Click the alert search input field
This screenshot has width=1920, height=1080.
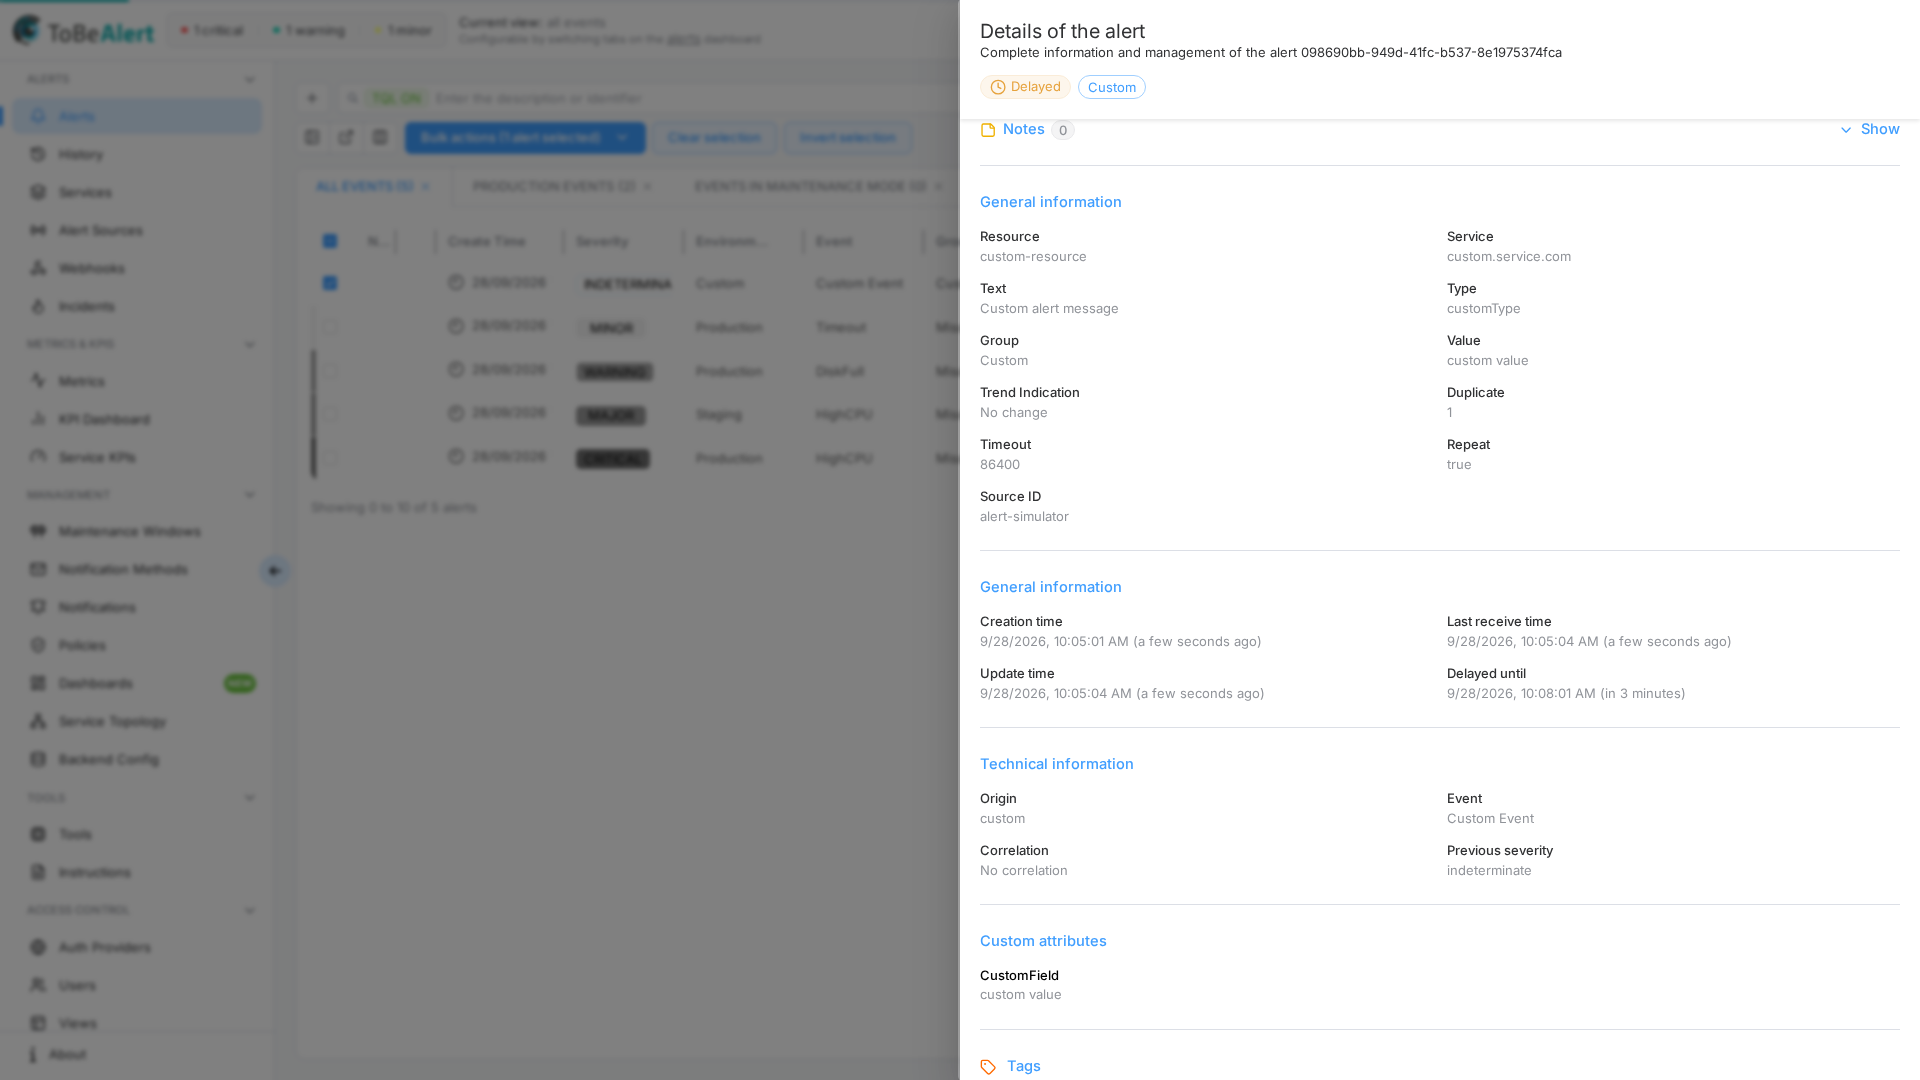pyautogui.click(x=690, y=98)
